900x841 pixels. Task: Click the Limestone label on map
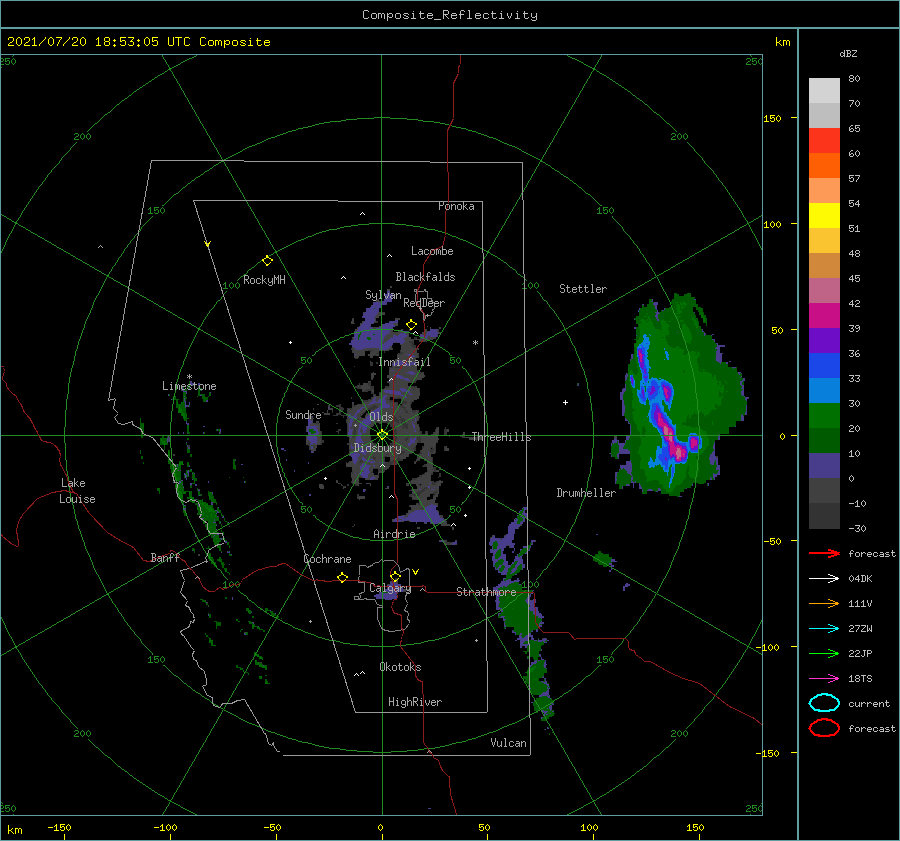(189, 386)
